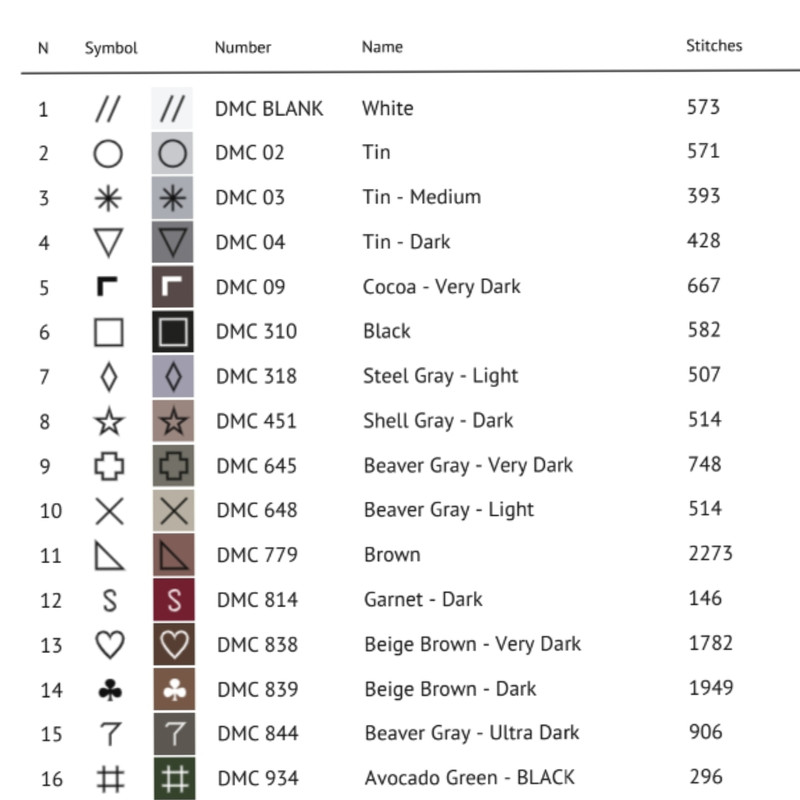
Task: Click the plain cross symbol for DMC 645
Action: tap(108, 466)
